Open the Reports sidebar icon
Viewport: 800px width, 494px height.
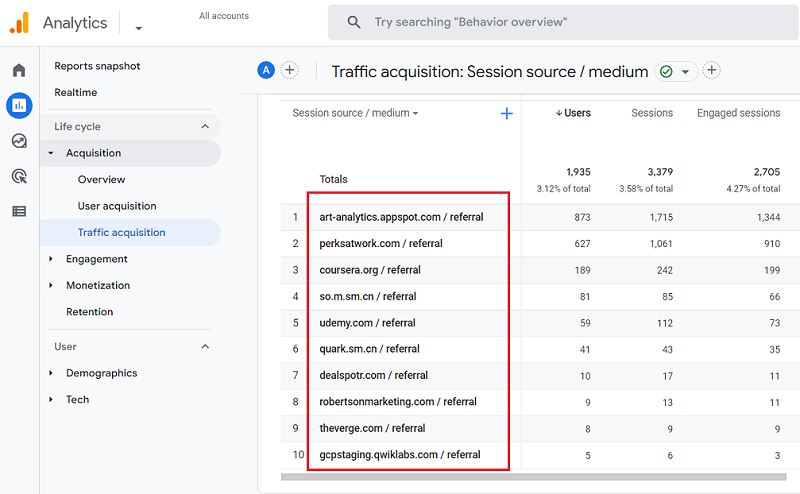[19, 106]
